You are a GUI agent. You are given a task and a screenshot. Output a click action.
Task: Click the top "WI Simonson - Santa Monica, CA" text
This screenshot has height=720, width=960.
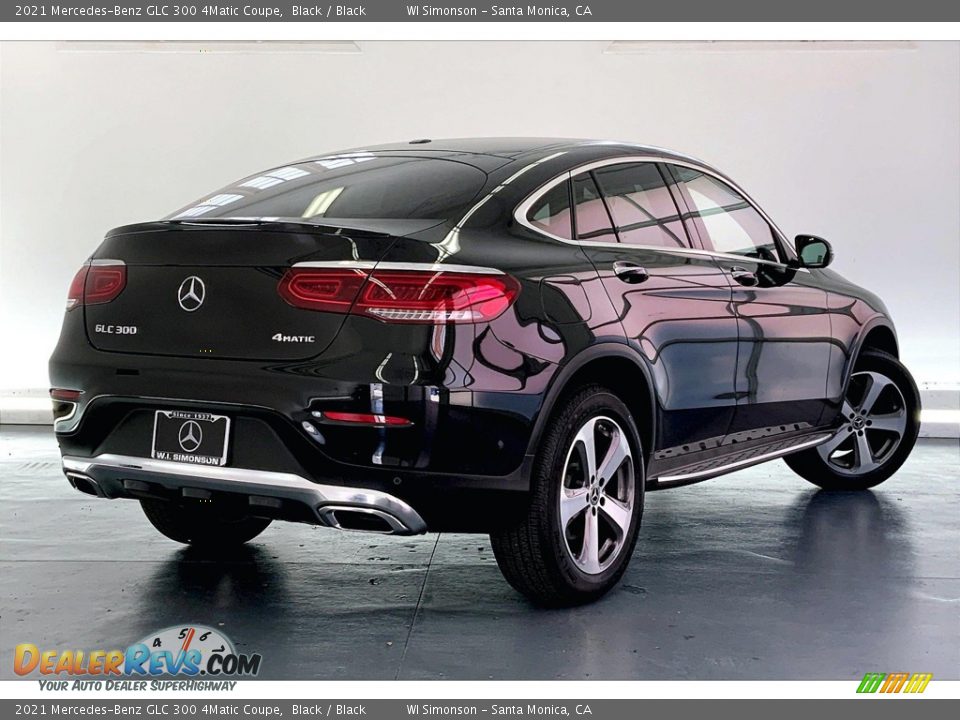(499, 10)
